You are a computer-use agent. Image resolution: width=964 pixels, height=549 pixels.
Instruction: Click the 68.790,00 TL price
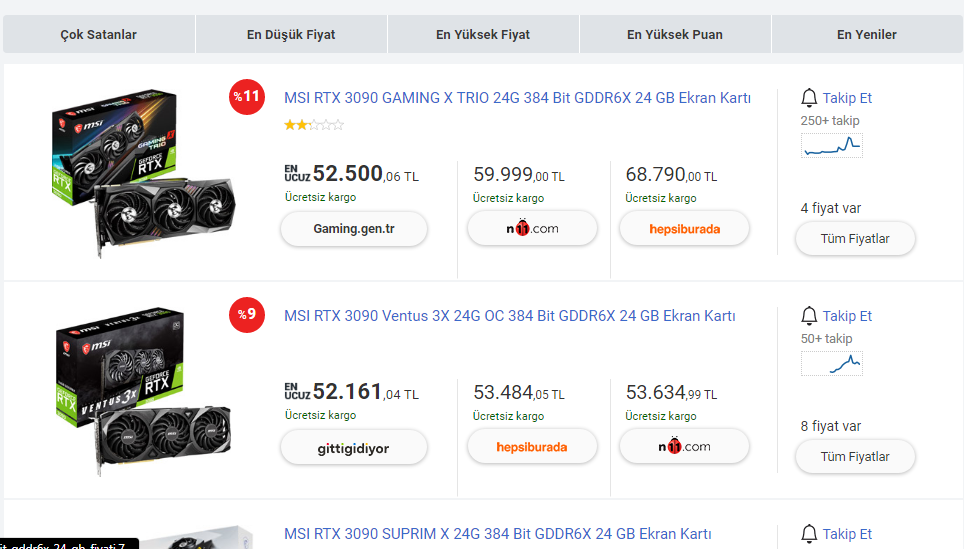click(x=671, y=175)
